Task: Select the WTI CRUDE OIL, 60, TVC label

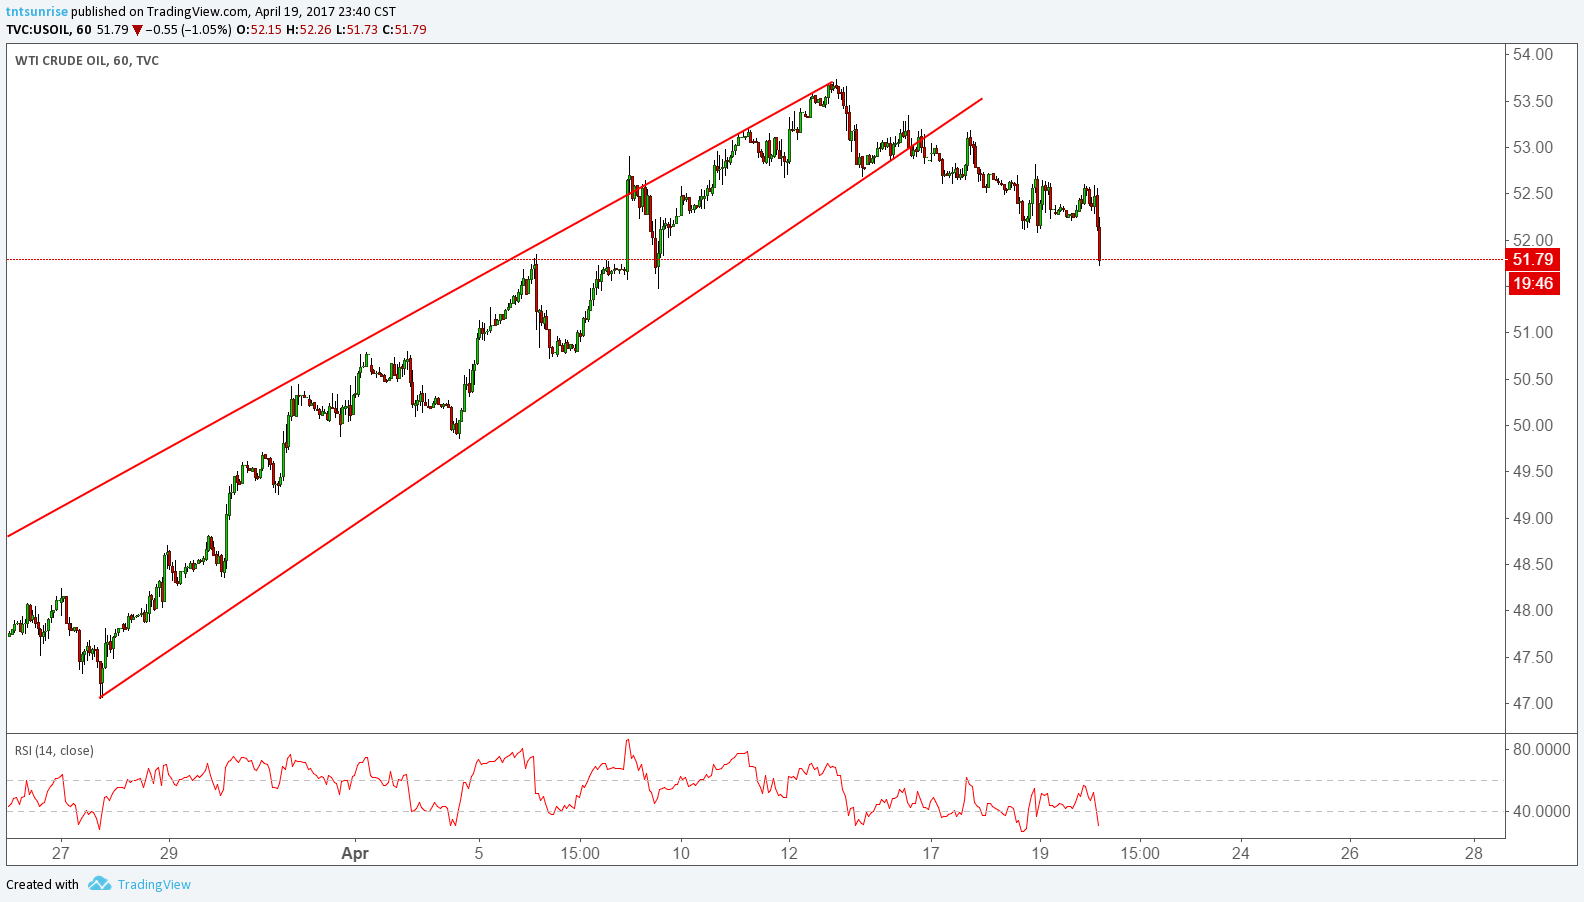Action: click(87, 60)
